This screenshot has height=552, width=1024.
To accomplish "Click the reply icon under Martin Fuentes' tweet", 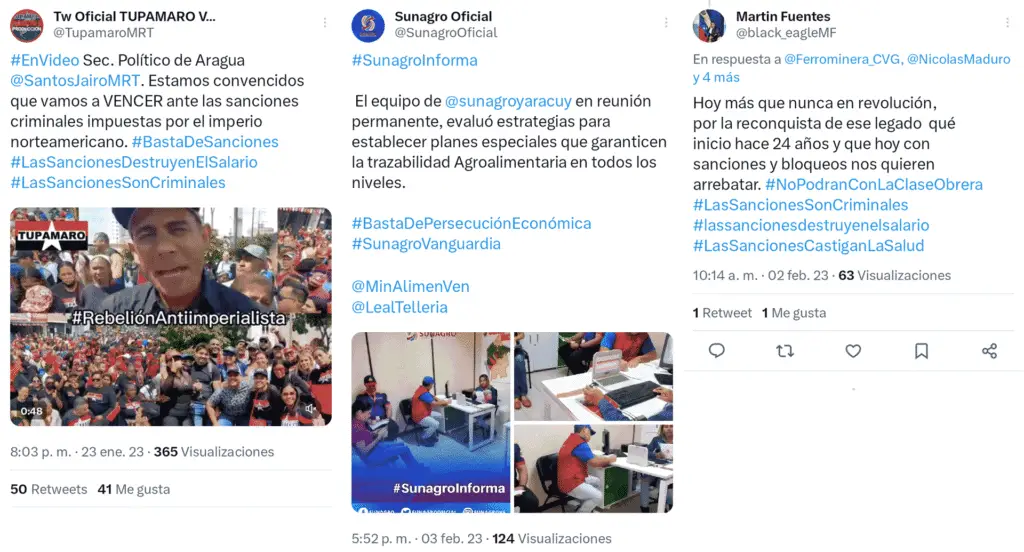I will 716,351.
